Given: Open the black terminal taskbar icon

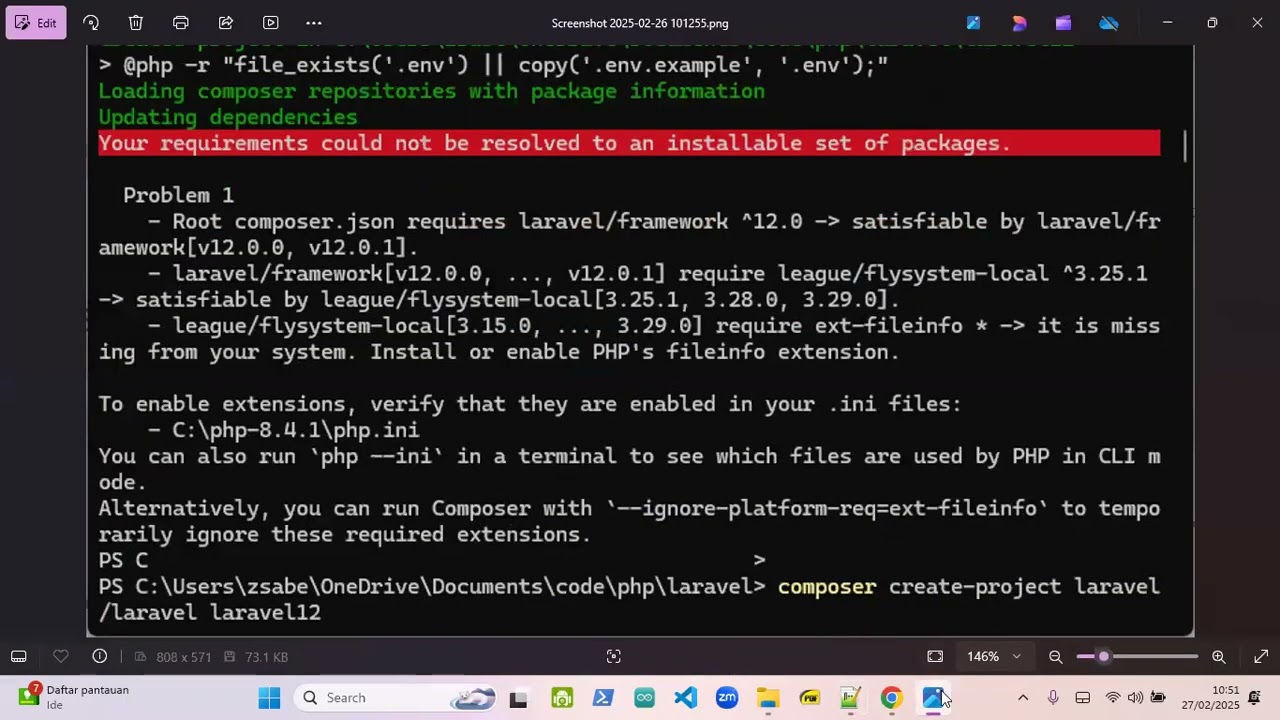Looking at the screenshot, I should (518, 698).
